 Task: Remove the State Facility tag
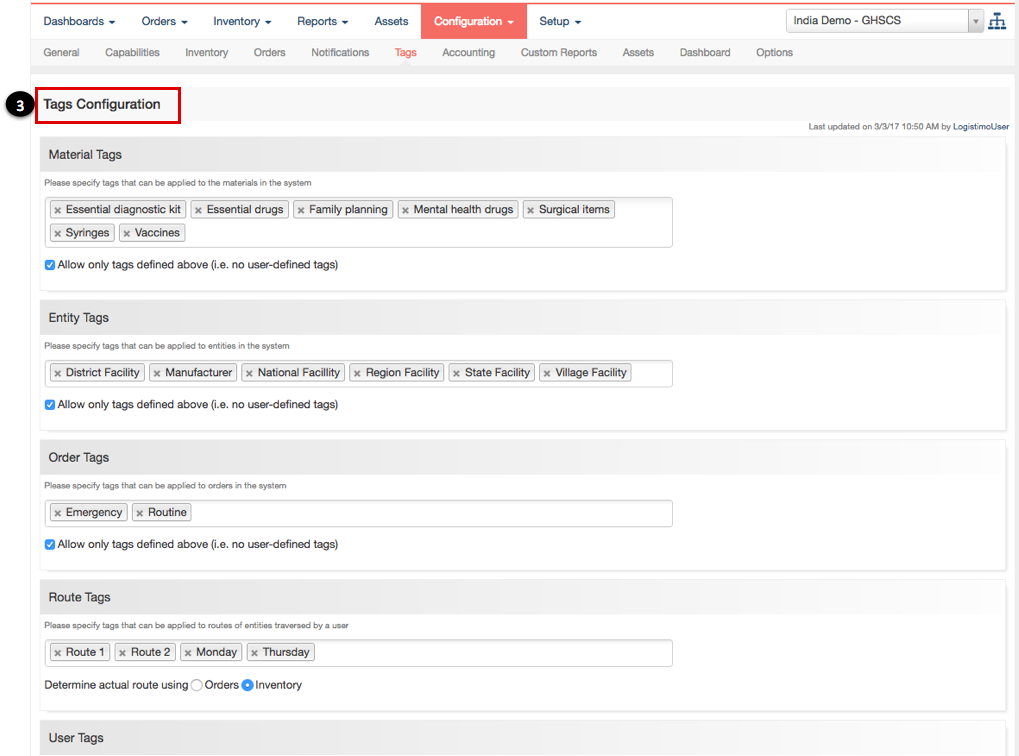click(456, 373)
